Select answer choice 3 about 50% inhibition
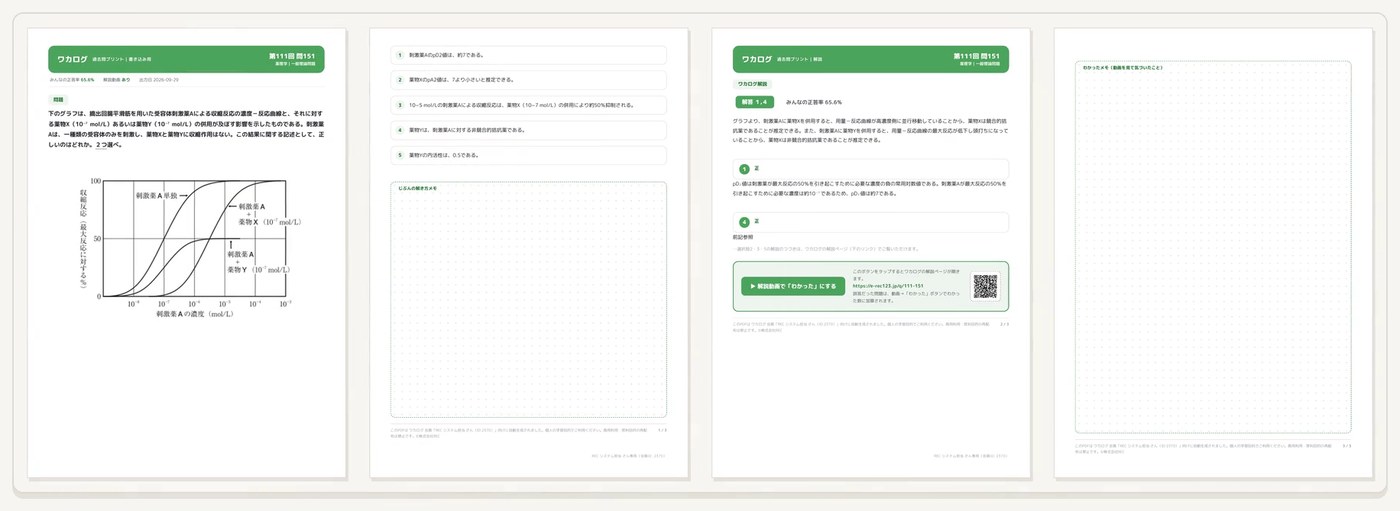The image size is (1400, 511). coord(529,105)
